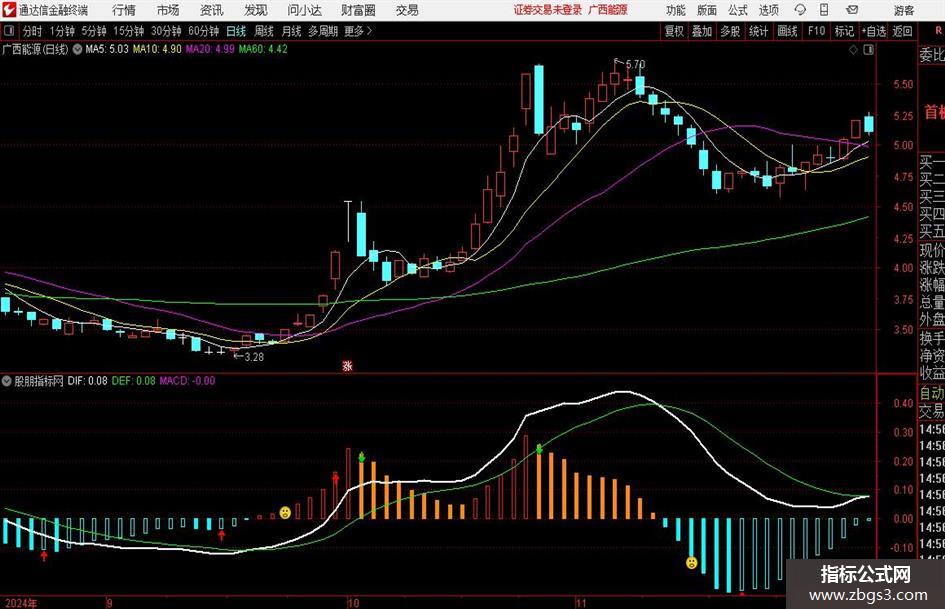Click the MA5: 5.03 value
This screenshot has height=609, width=945.
coord(107,49)
